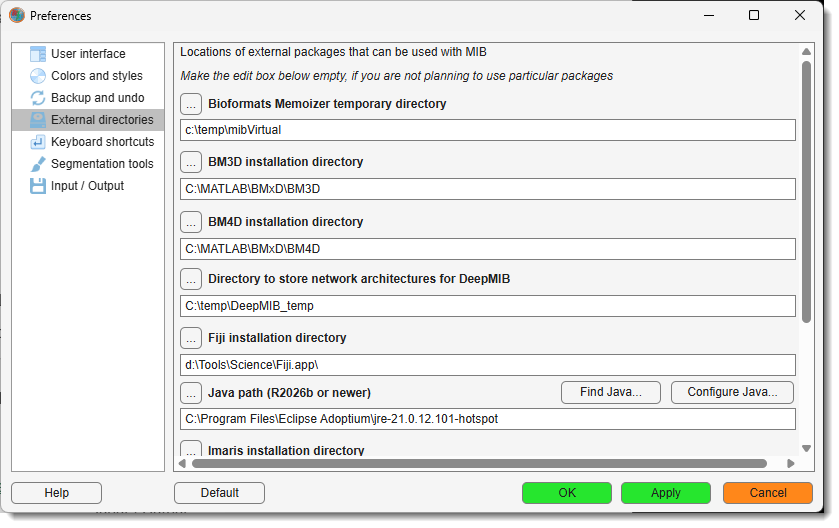Click the Backup and undo refresh icon

[x=38, y=98]
